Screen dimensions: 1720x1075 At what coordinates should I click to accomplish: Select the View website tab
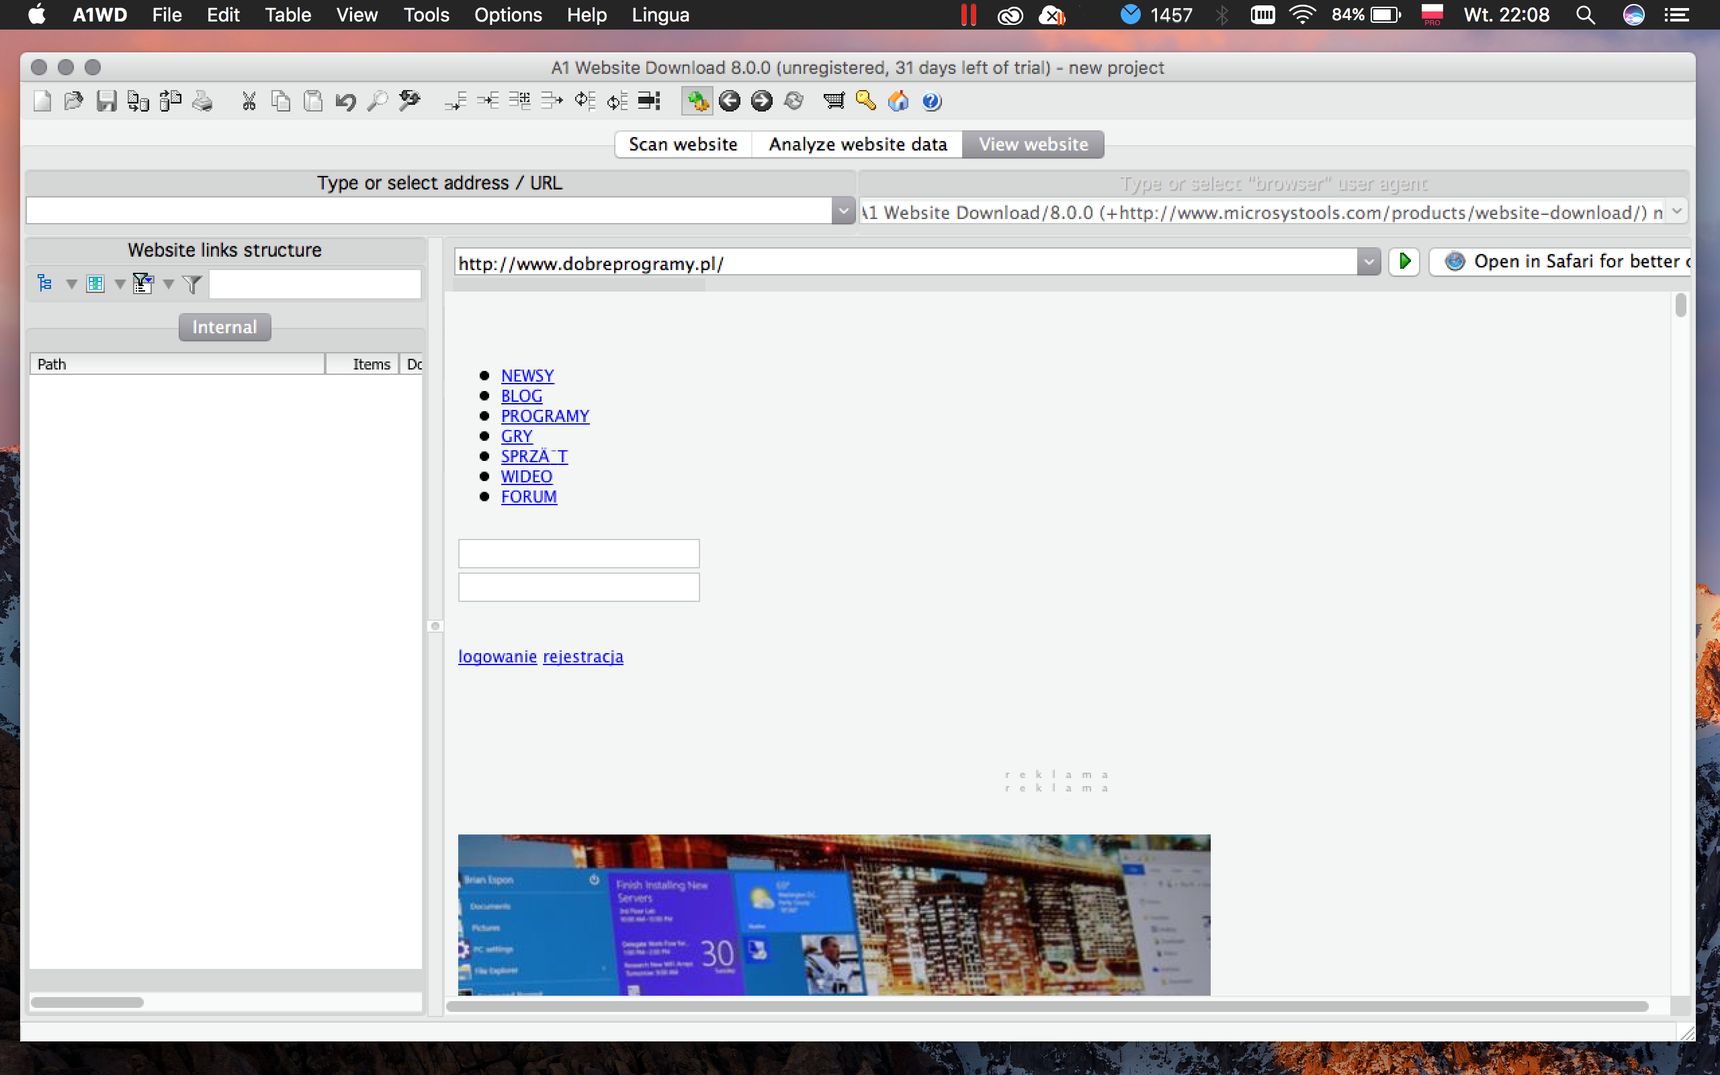coord(1033,144)
